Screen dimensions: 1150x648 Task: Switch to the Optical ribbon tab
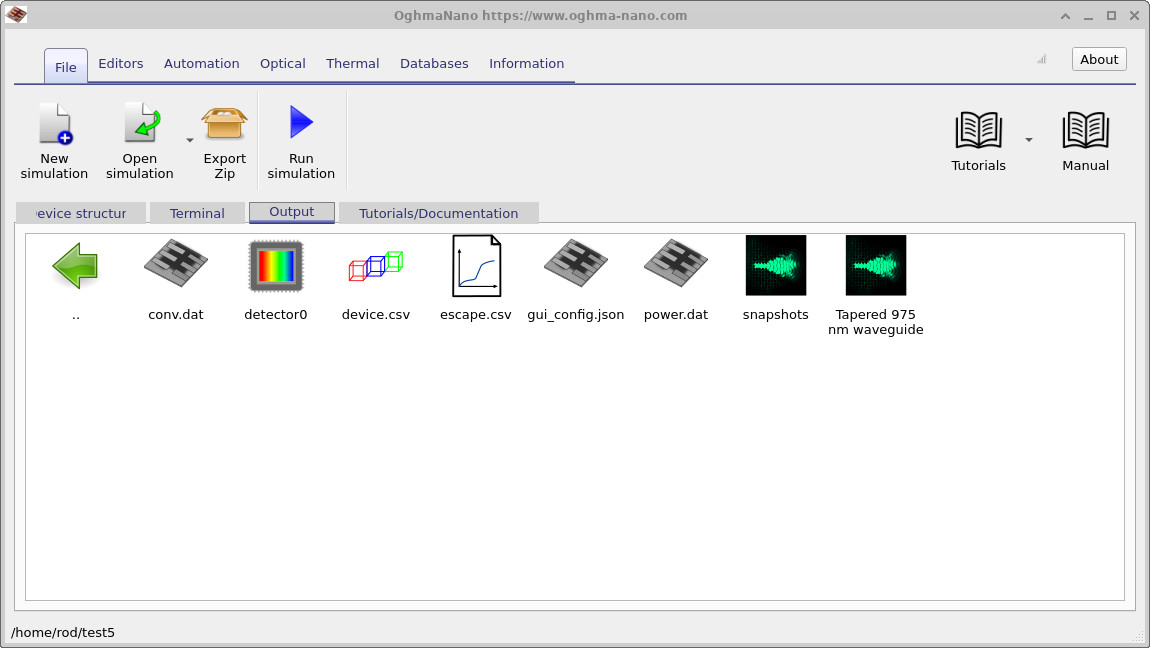(282, 63)
